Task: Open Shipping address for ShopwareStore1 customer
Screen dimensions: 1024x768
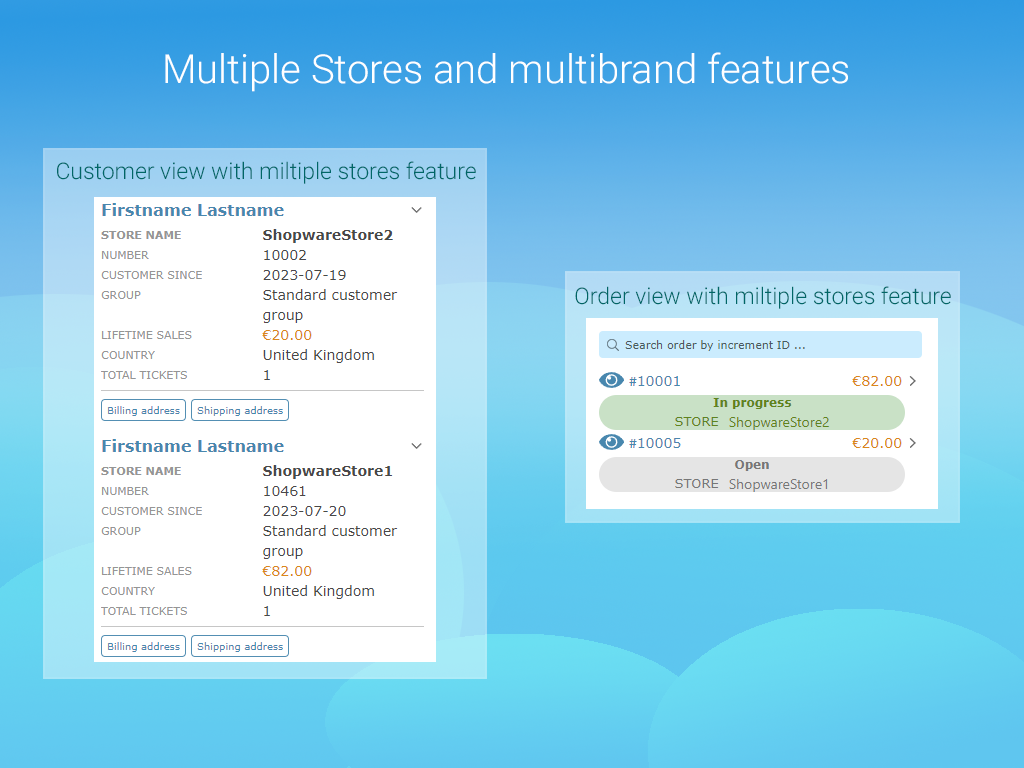Action: (240, 646)
